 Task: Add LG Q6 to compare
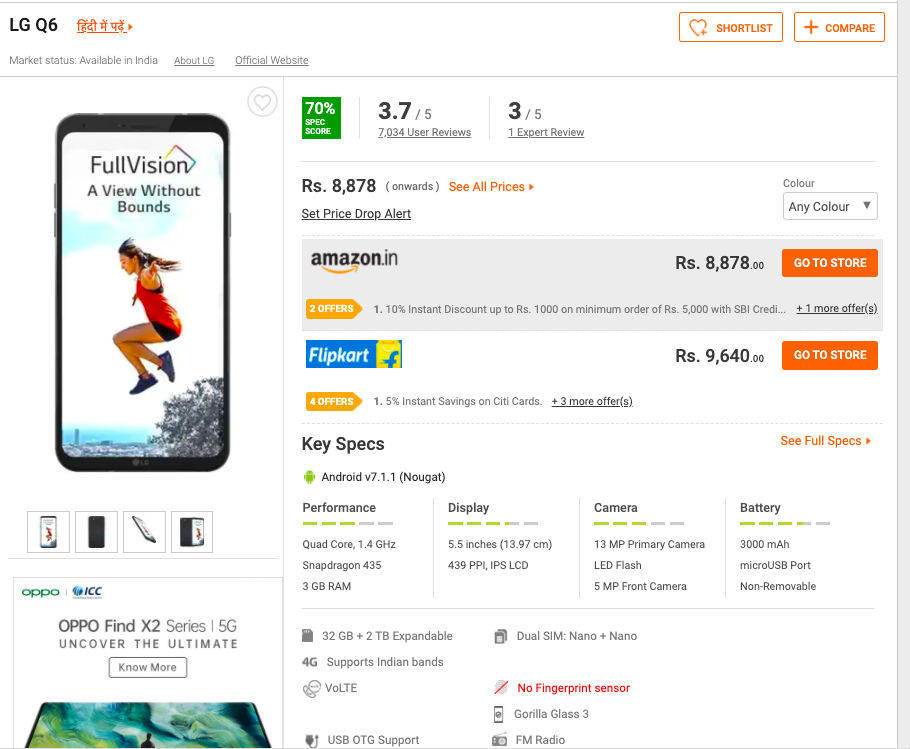pos(839,28)
